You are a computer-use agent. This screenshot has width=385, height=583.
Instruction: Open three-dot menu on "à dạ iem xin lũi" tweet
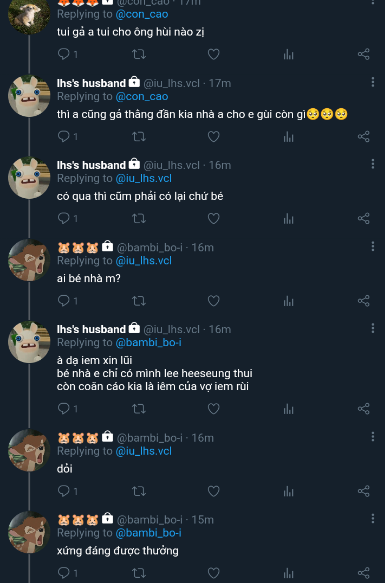tap(373, 328)
